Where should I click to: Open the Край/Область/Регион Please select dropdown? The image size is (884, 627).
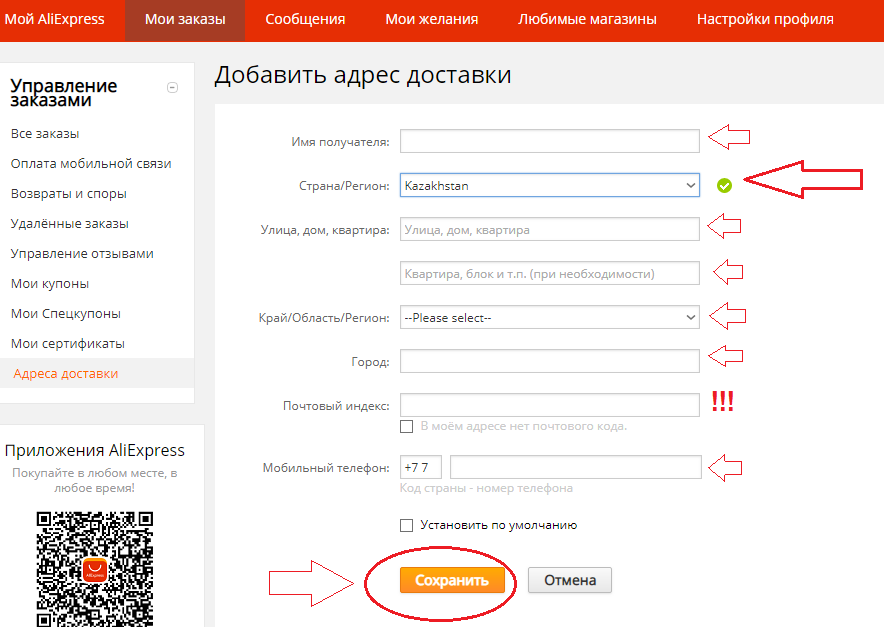tap(550, 317)
